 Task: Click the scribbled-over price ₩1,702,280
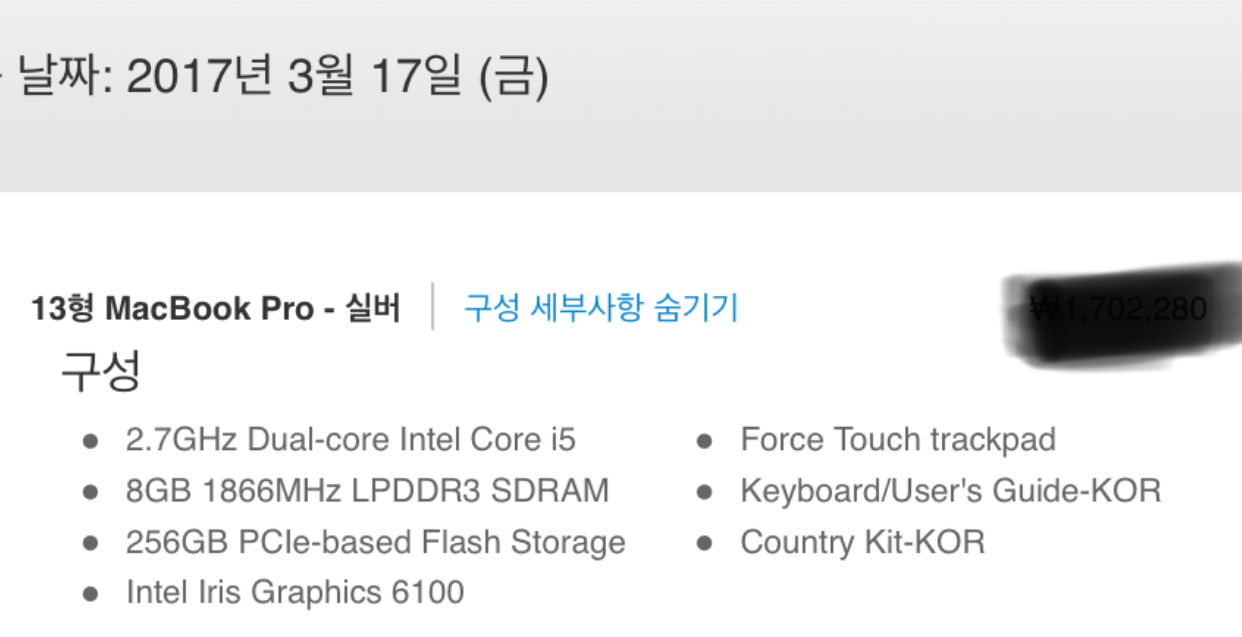(1118, 309)
